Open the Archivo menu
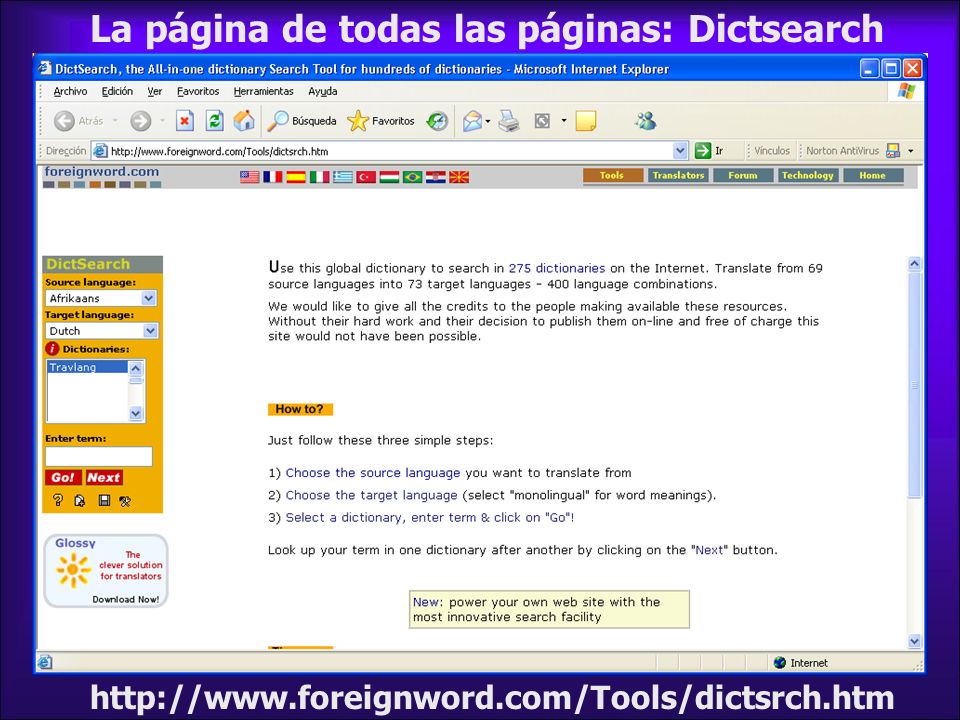The height and width of the screenshot is (720, 960). tap(70, 91)
